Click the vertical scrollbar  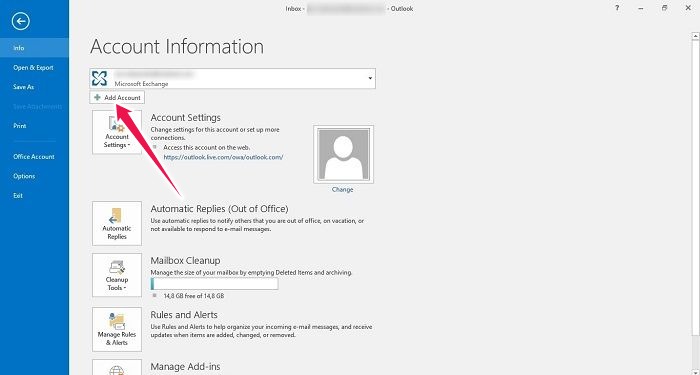(x=695, y=188)
